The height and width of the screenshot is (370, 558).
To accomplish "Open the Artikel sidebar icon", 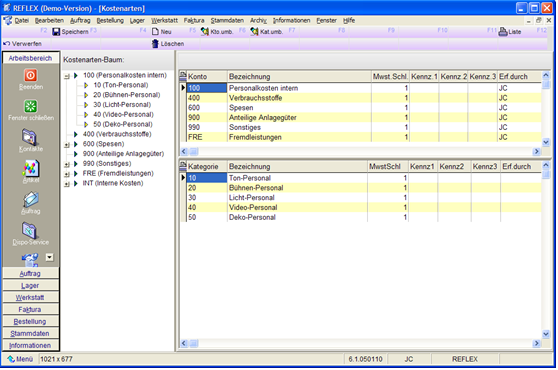I will [x=31, y=168].
